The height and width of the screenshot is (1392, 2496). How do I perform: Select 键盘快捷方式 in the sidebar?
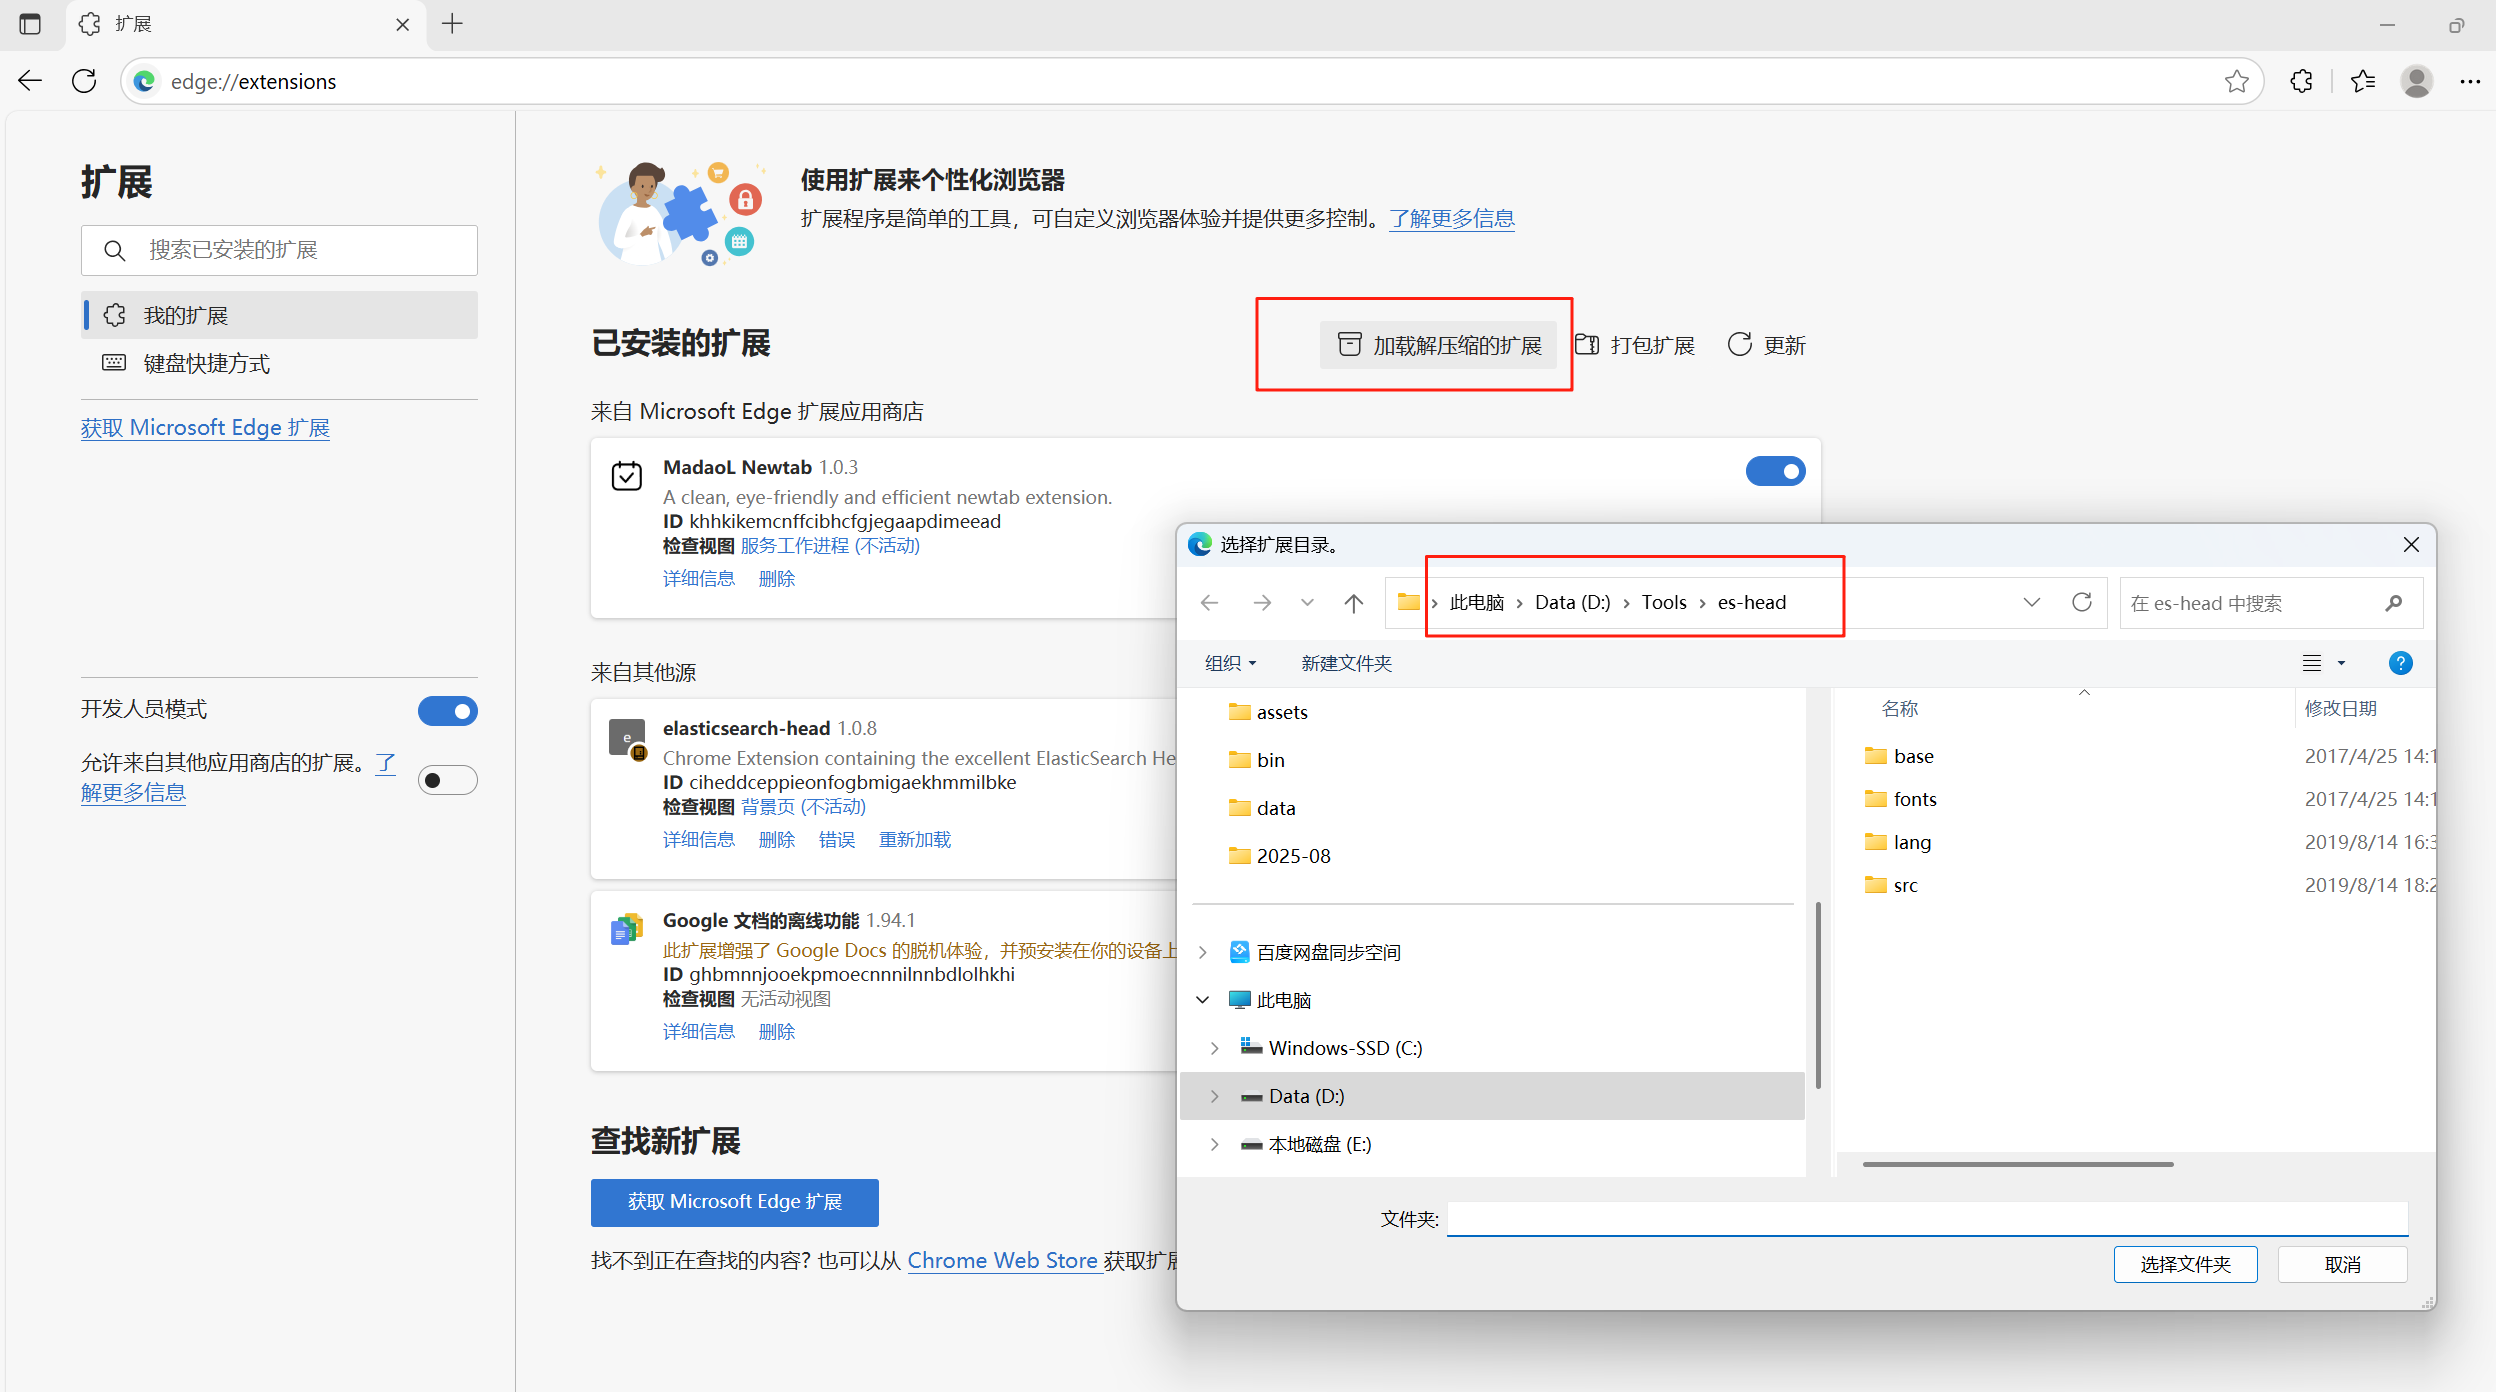206,364
